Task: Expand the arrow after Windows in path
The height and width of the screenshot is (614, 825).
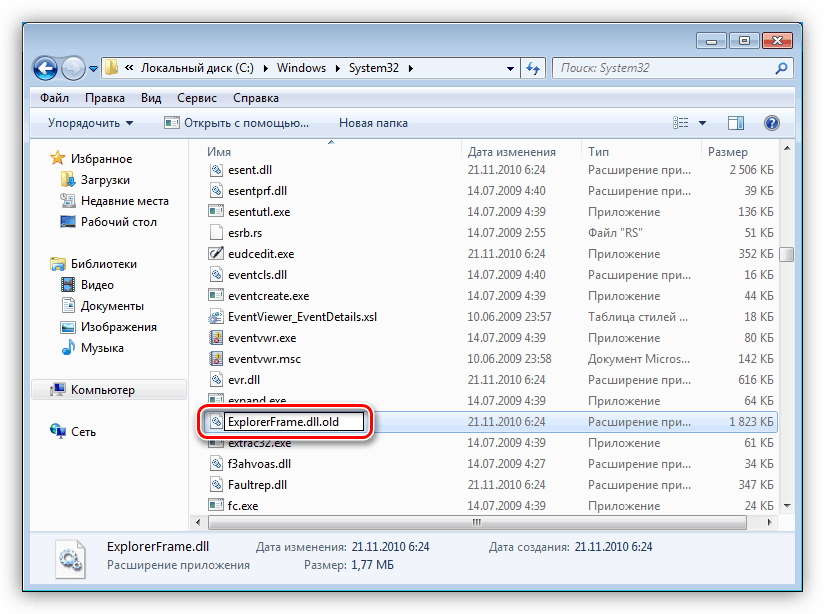Action: click(338, 68)
